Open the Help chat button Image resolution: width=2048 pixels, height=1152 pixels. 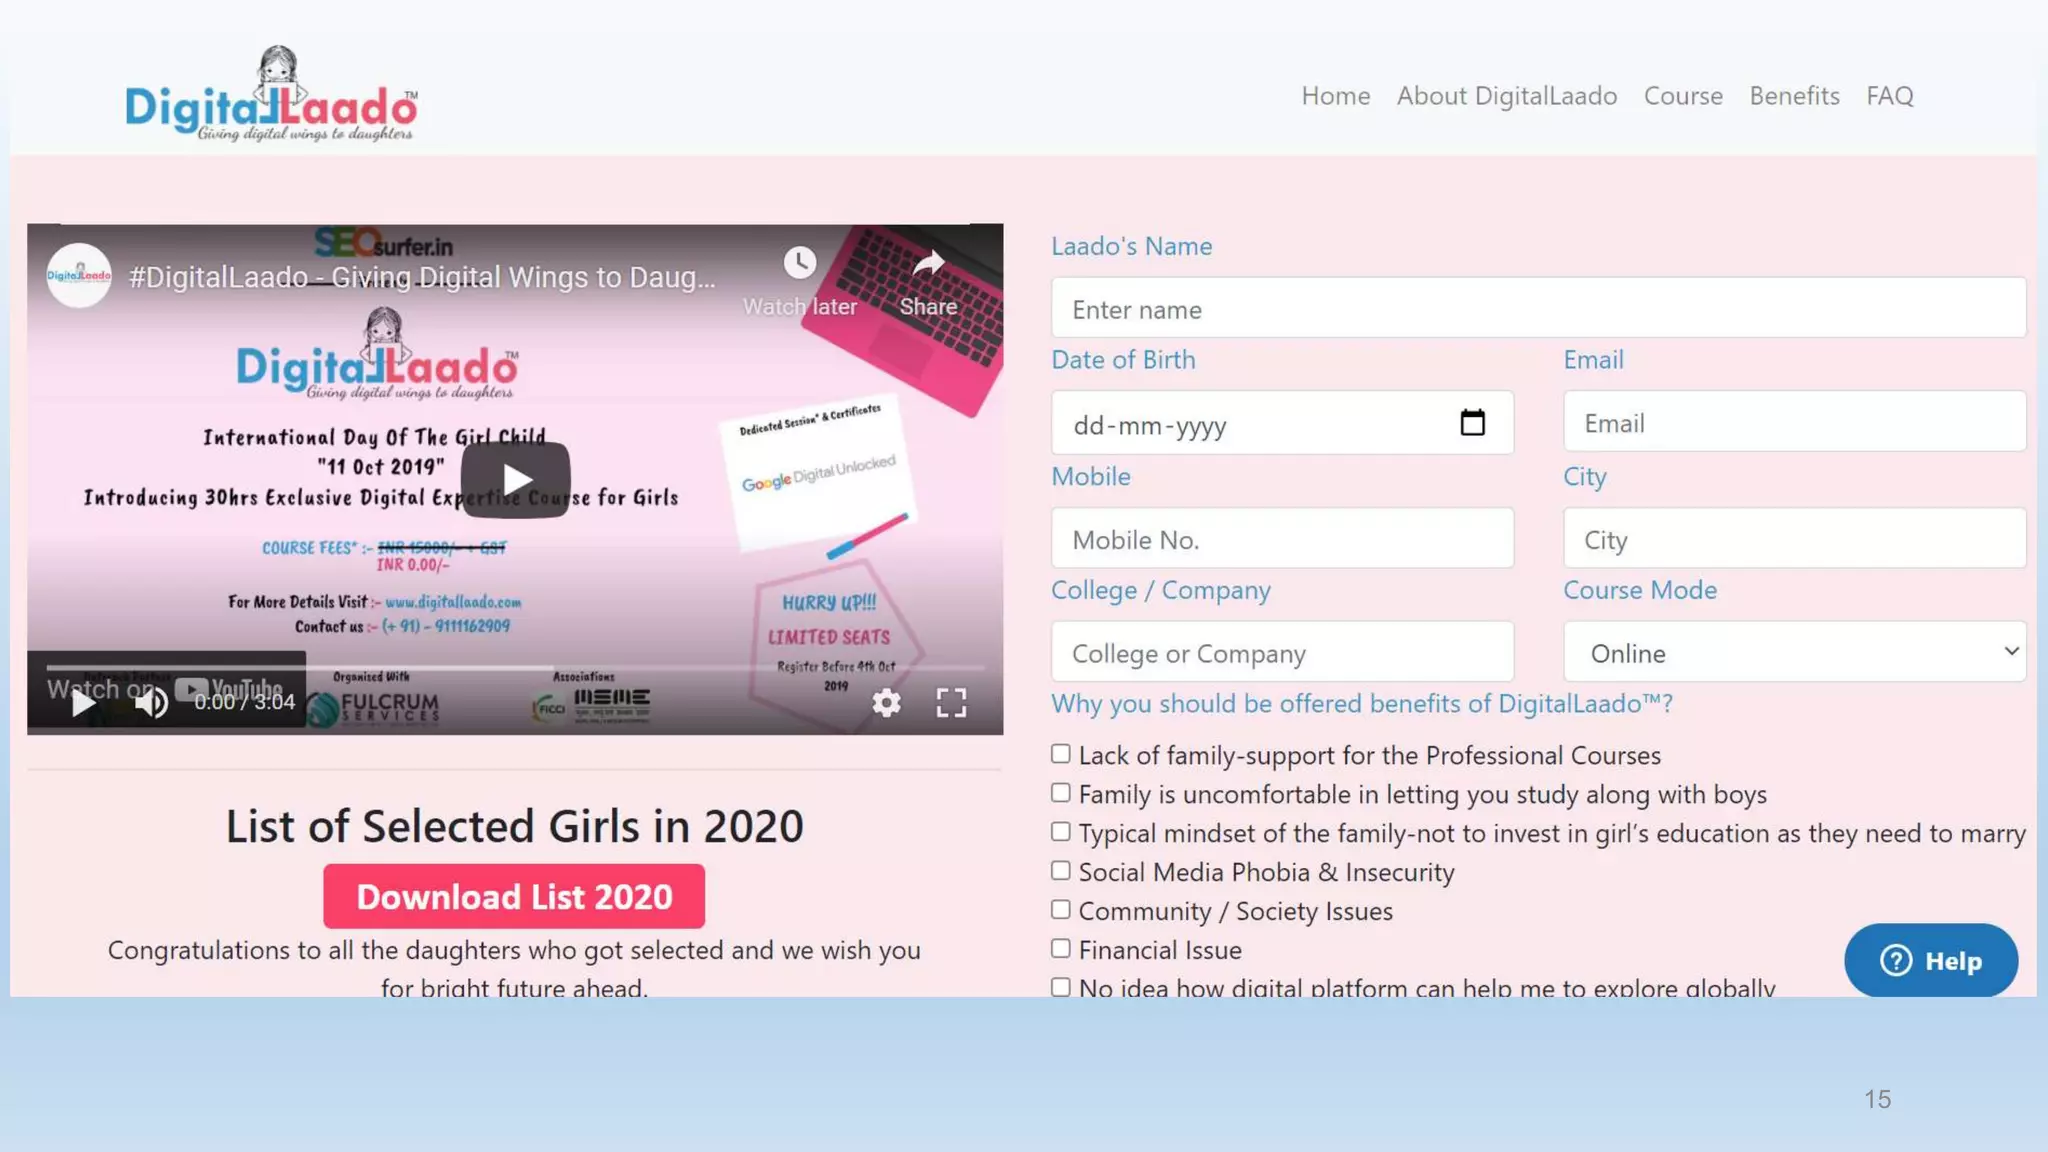click(1931, 961)
